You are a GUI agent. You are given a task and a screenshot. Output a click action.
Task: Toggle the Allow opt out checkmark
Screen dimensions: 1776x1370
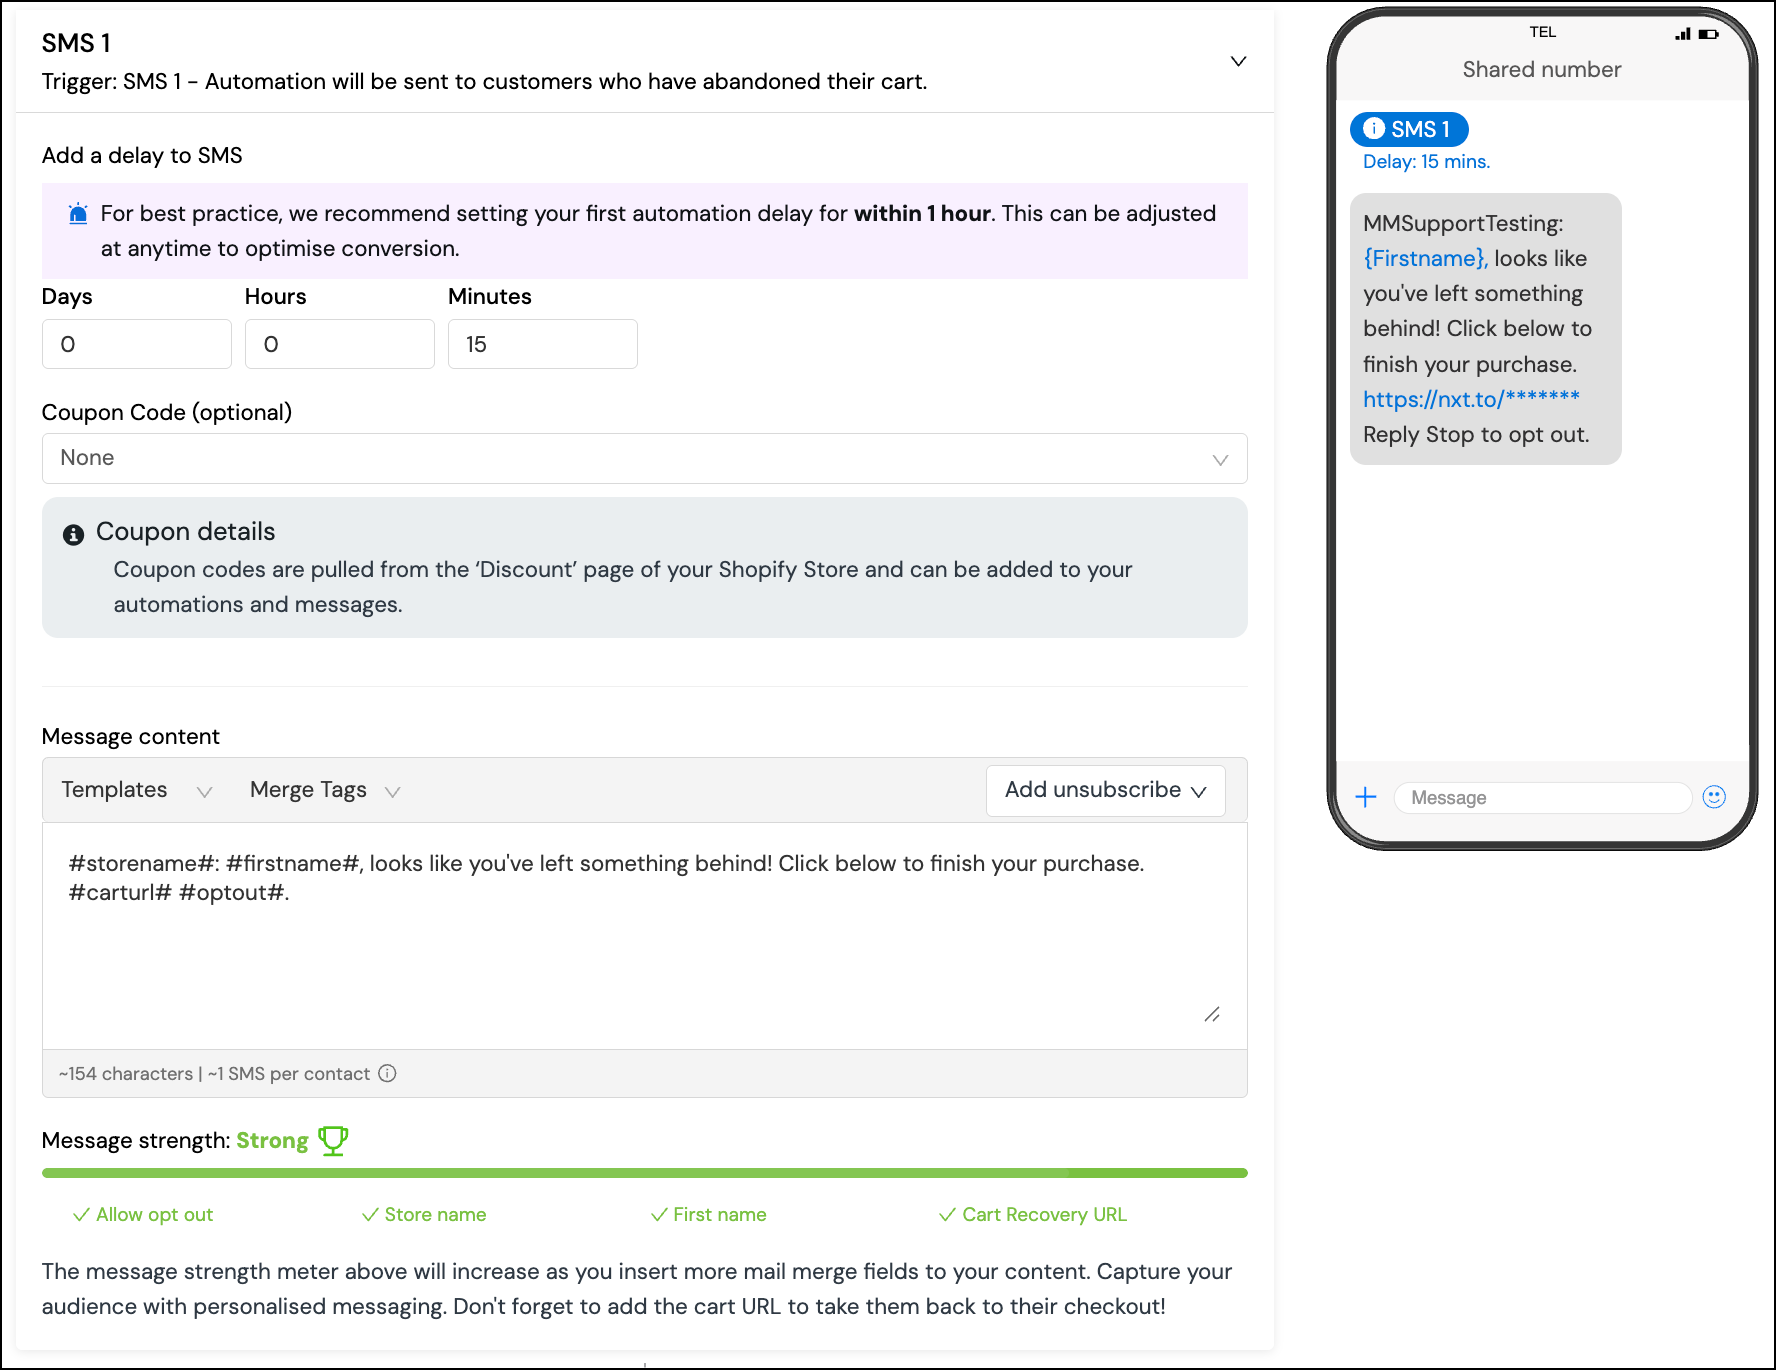point(80,1214)
